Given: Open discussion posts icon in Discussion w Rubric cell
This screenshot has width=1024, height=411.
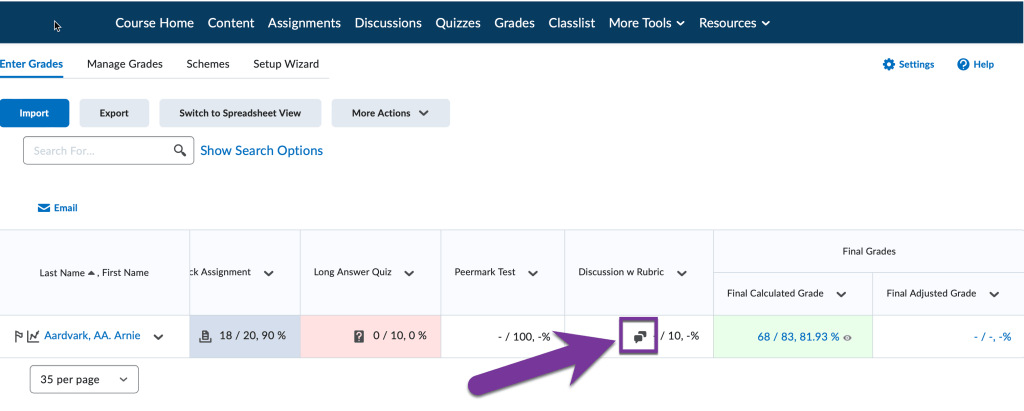Looking at the screenshot, I should click(x=640, y=337).
